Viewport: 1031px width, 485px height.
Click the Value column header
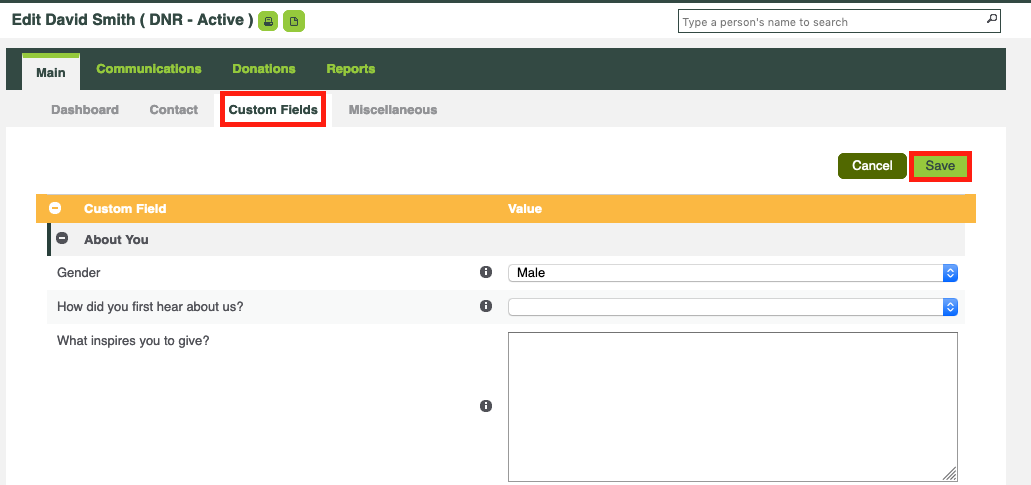click(525, 208)
